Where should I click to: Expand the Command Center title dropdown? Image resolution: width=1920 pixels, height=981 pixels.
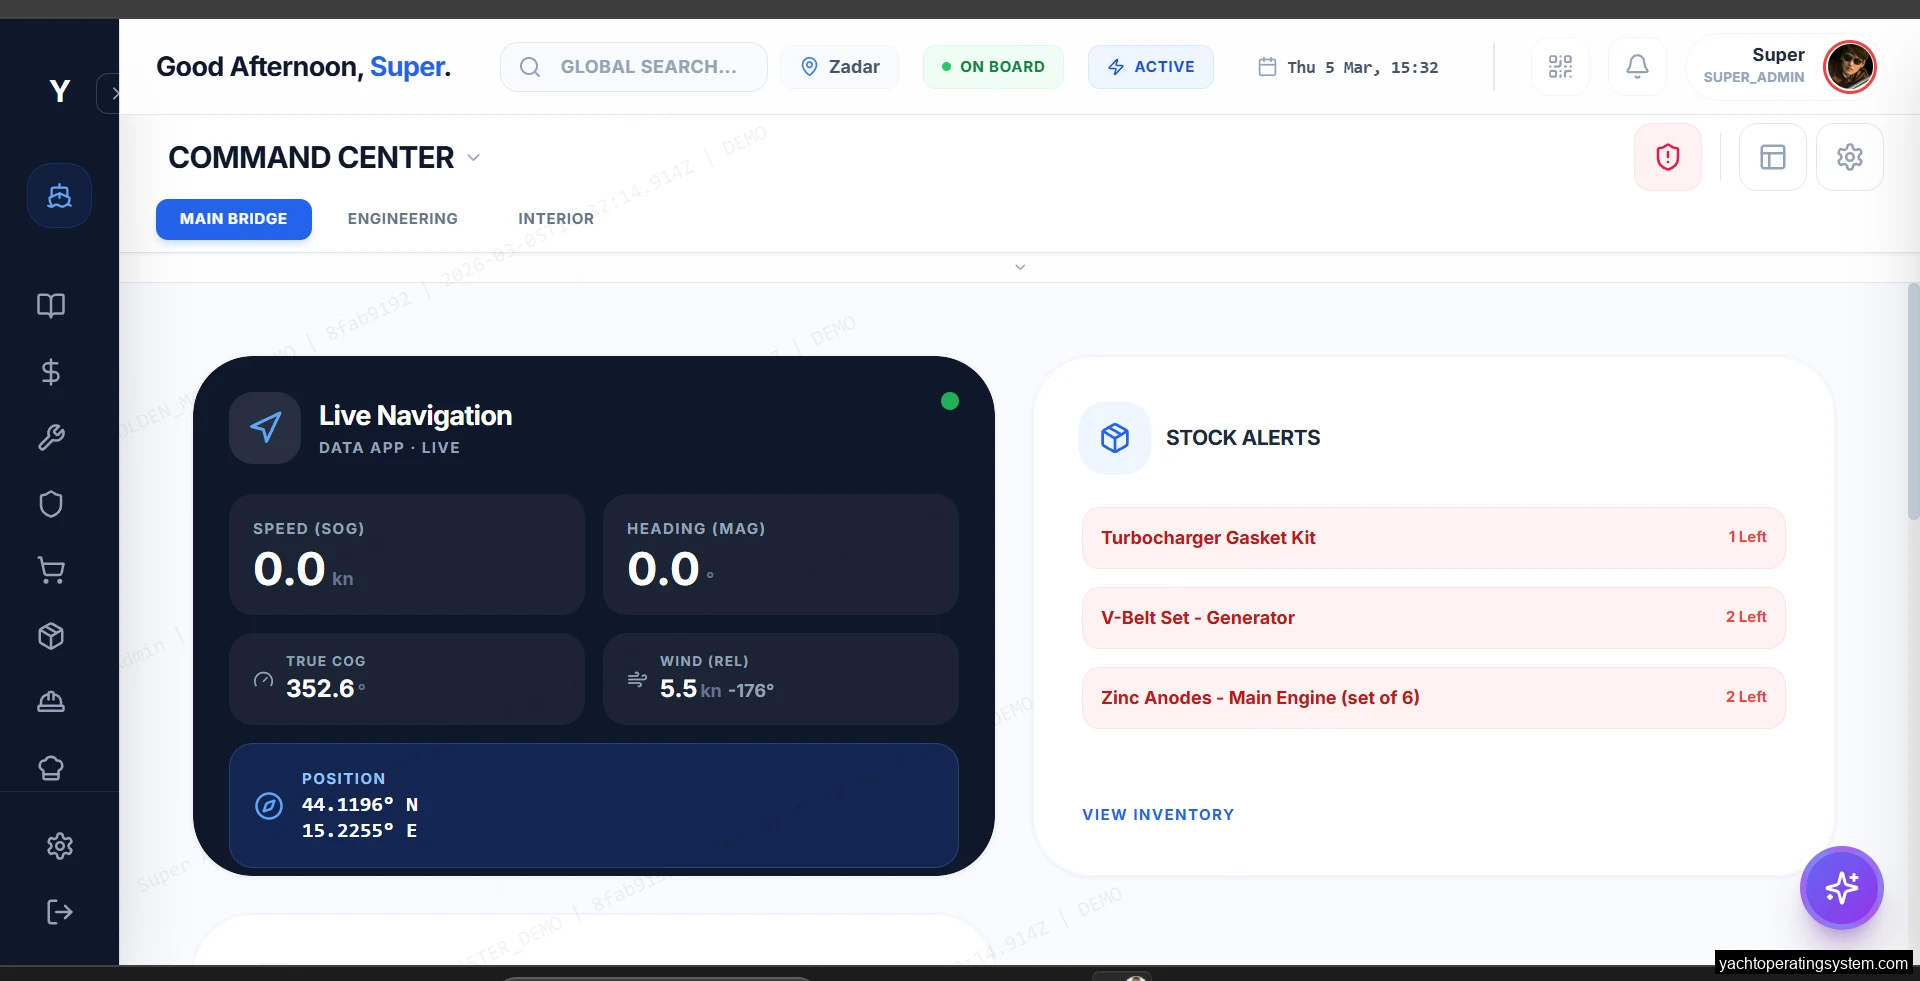tap(474, 158)
